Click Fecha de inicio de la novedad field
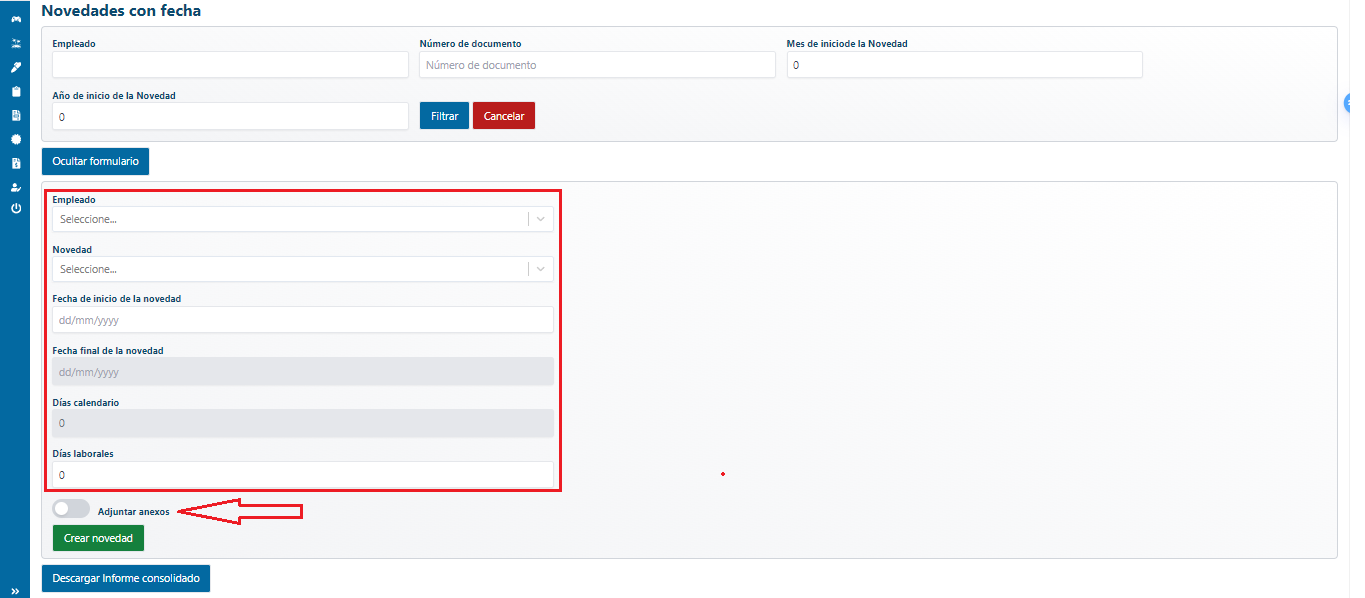 click(x=302, y=320)
